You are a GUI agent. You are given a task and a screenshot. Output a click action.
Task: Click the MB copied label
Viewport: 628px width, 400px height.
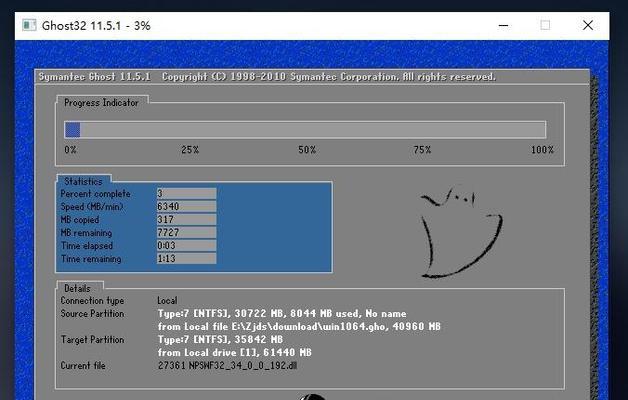(80, 220)
